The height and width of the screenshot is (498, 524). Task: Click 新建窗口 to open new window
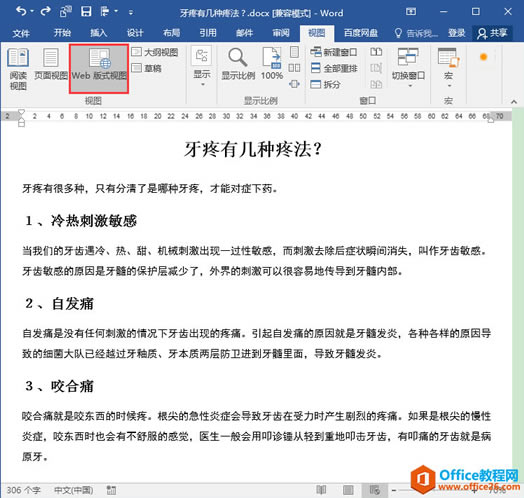pos(334,52)
